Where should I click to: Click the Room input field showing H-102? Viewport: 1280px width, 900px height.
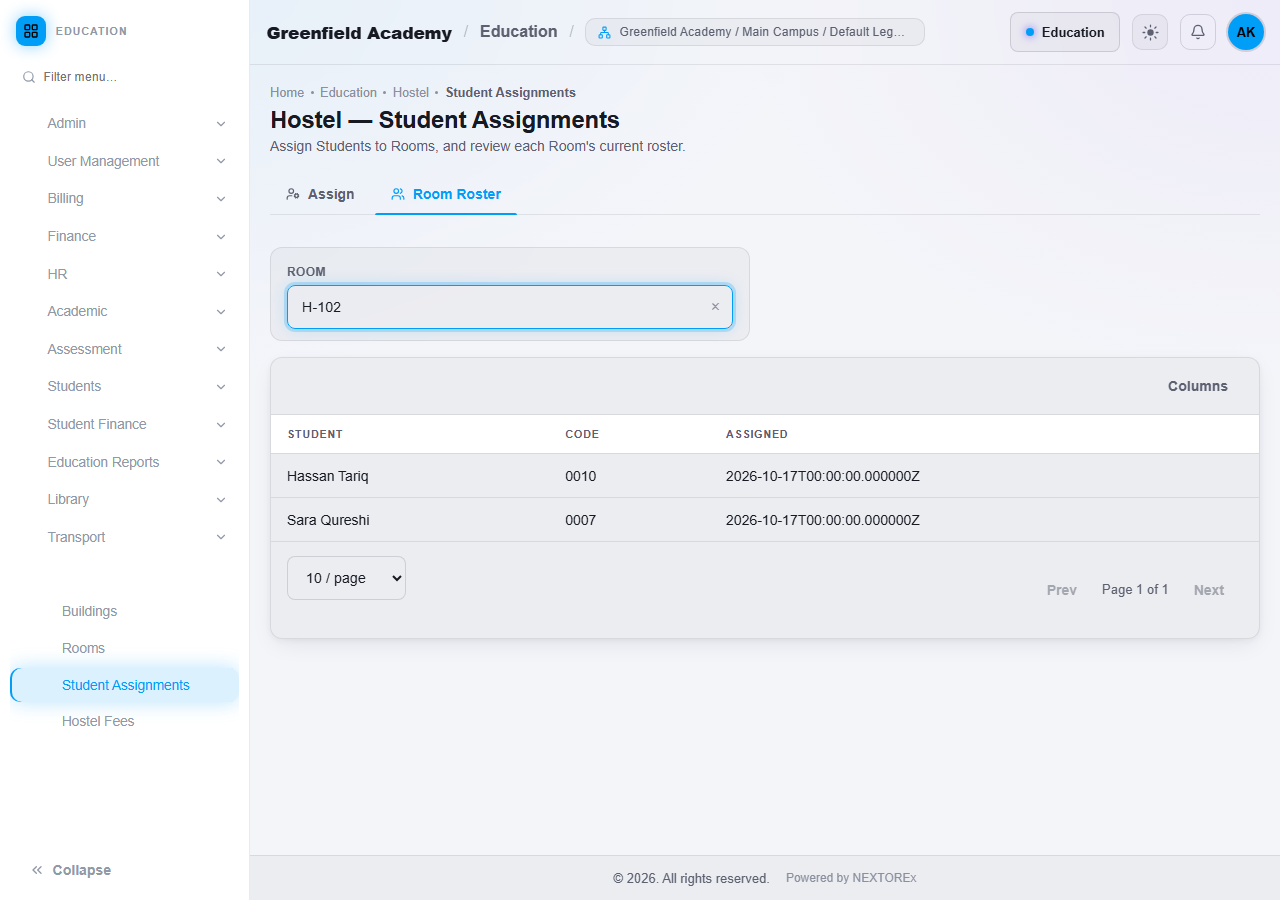(x=510, y=307)
